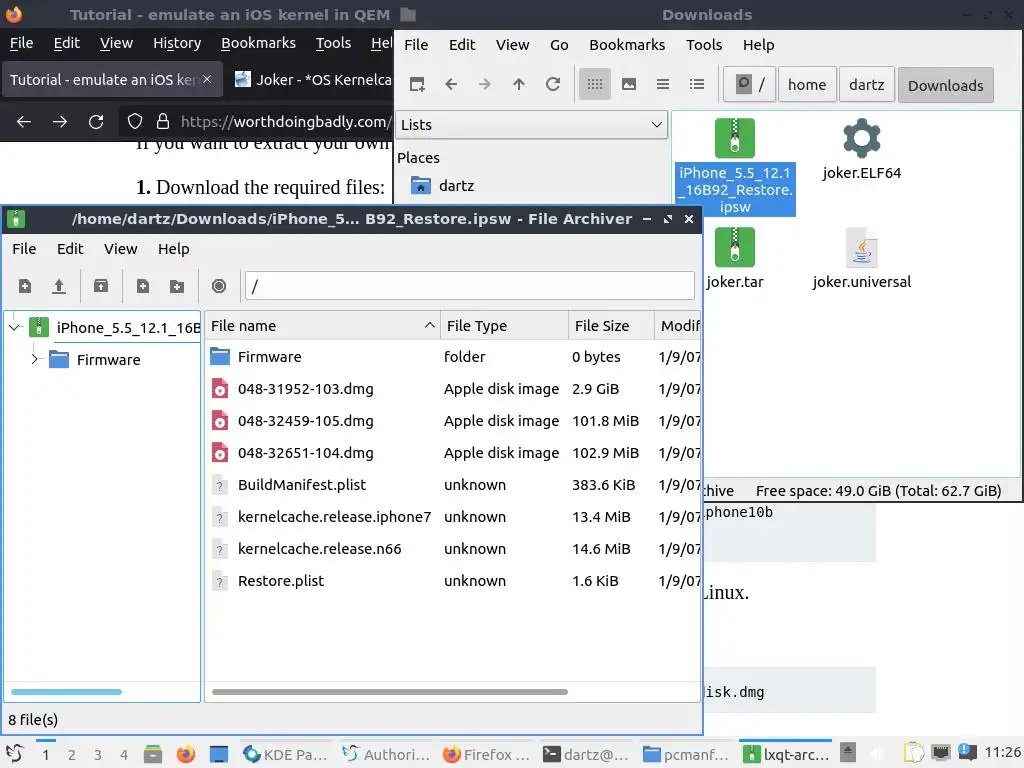Click Firefox tracking protection shield icon
The width and height of the screenshot is (1024, 768).
point(135,121)
